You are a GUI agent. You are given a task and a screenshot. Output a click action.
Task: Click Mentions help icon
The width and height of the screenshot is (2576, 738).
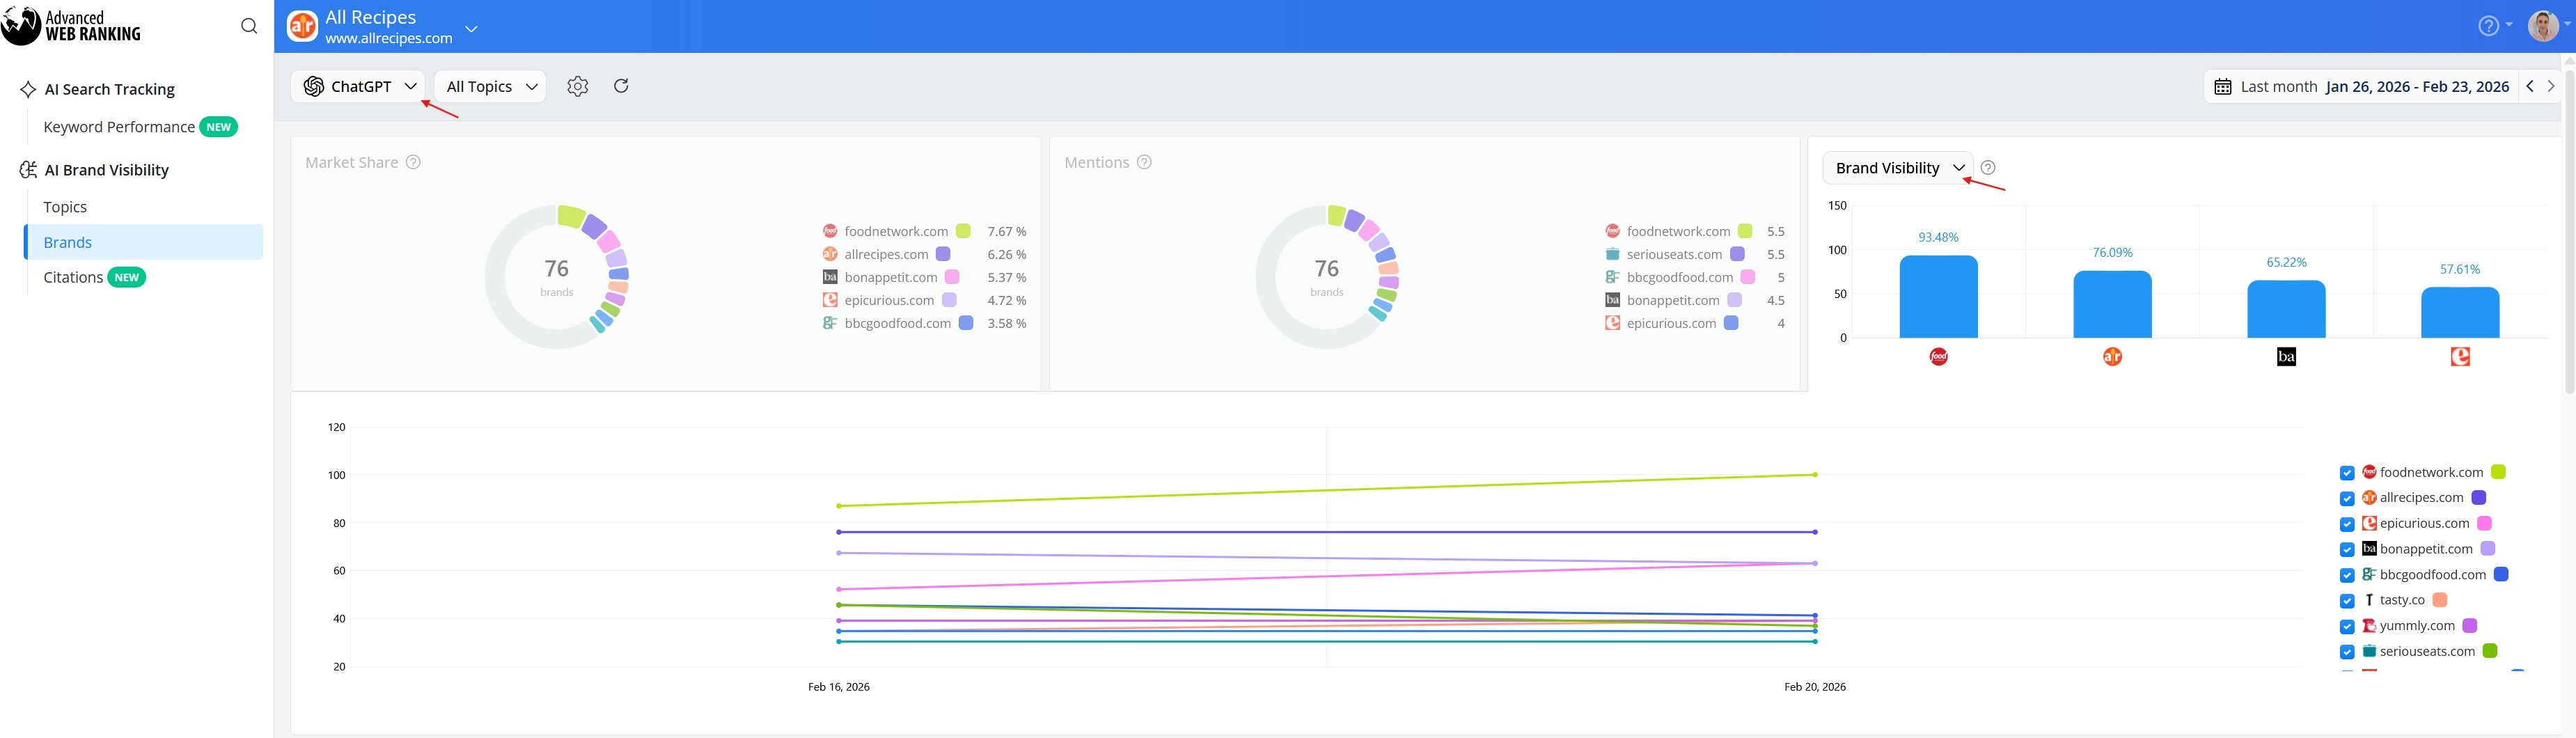point(1144,162)
